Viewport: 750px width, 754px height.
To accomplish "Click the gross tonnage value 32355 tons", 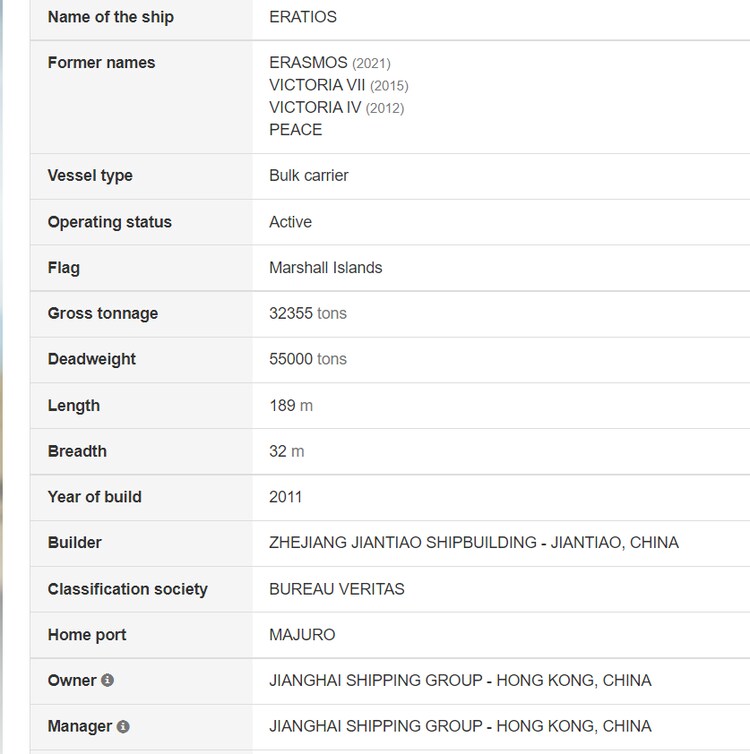I will [307, 313].
